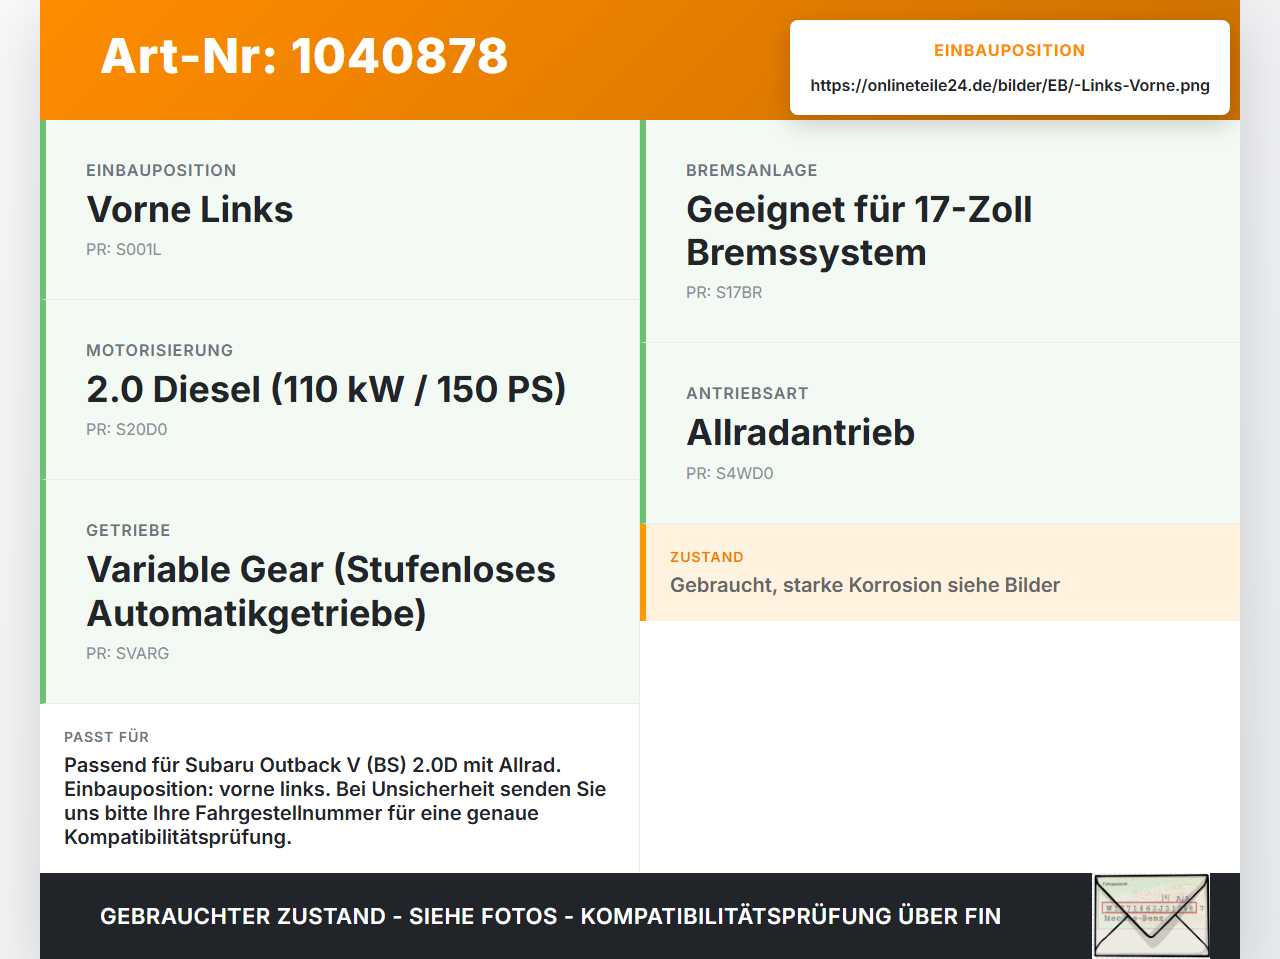
Task: Select Gebraucht, starke Korrosion siehe Bilder
Action: 865,585
